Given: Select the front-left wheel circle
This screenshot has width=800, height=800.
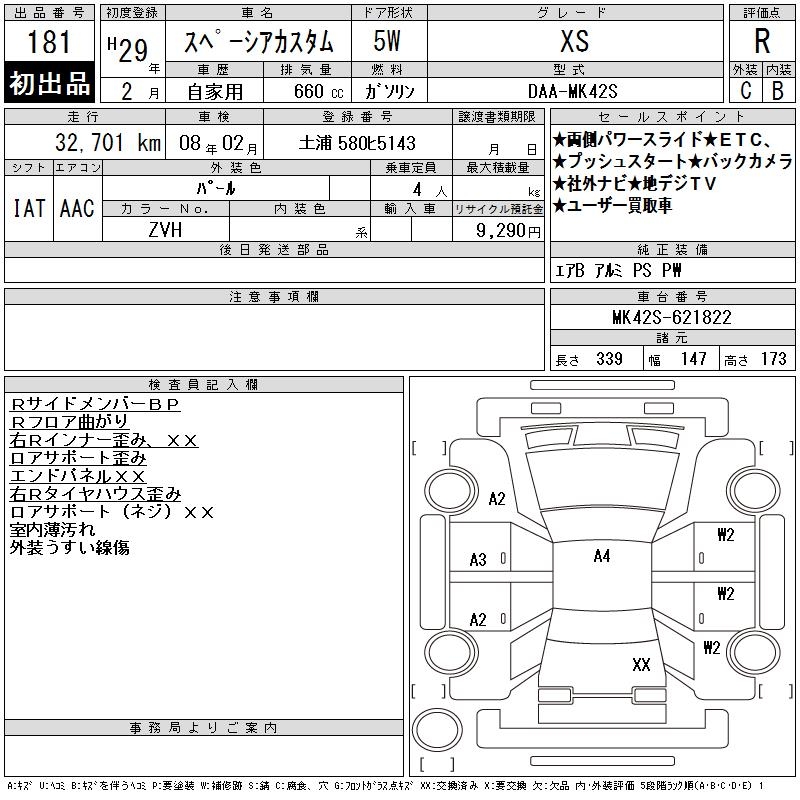Looking at the screenshot, I should 451,492.
